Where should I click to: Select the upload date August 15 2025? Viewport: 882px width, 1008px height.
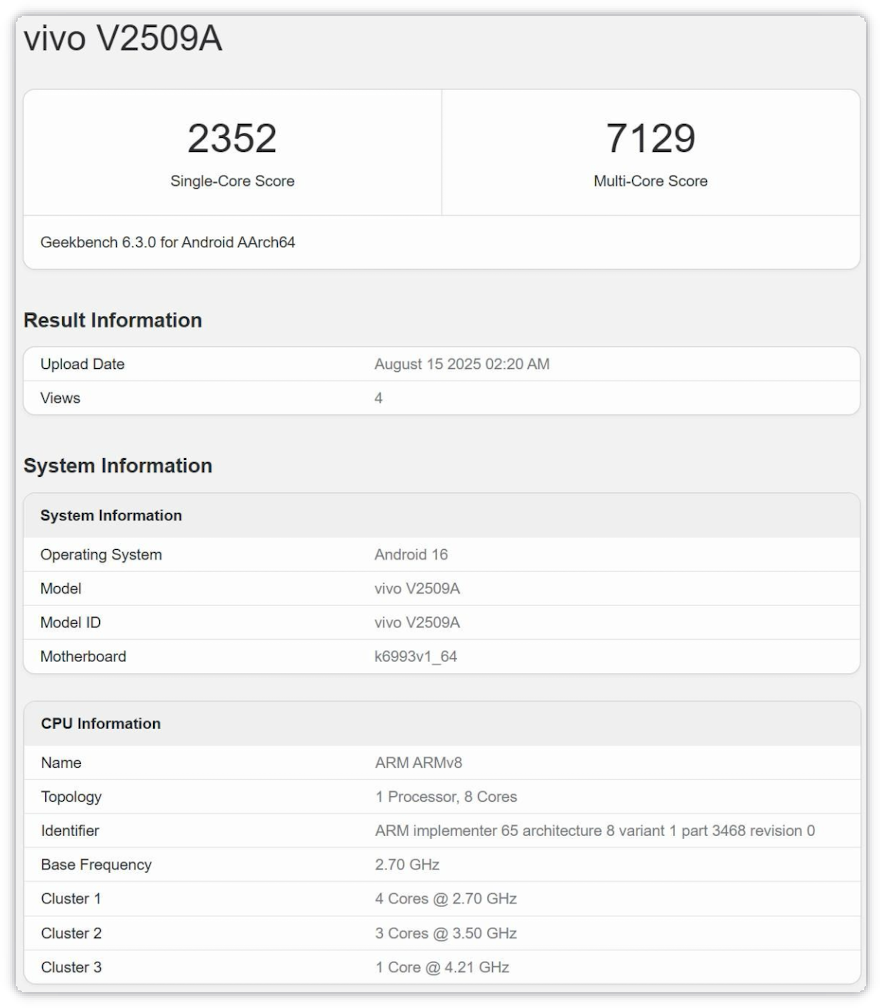(x=462, y=364)
